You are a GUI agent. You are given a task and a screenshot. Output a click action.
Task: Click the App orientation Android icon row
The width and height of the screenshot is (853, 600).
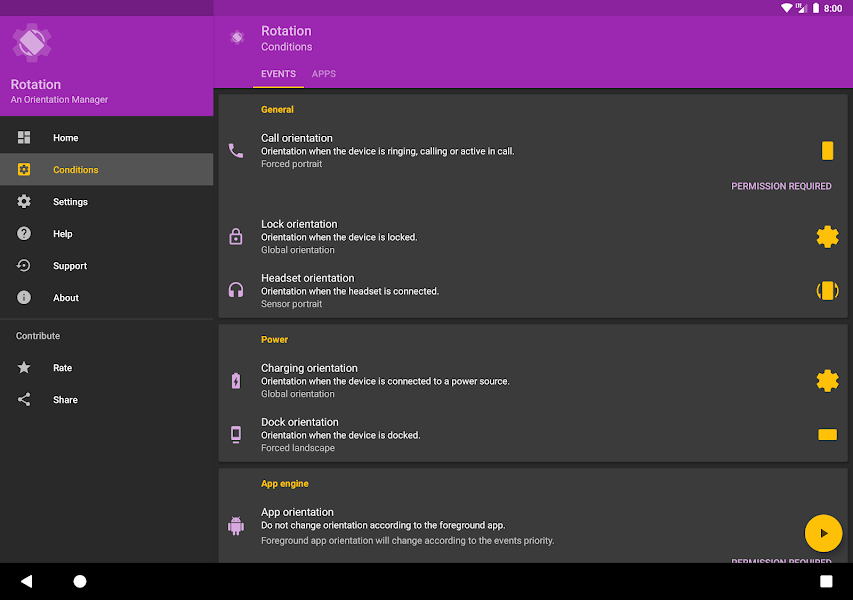coord(533,526)
